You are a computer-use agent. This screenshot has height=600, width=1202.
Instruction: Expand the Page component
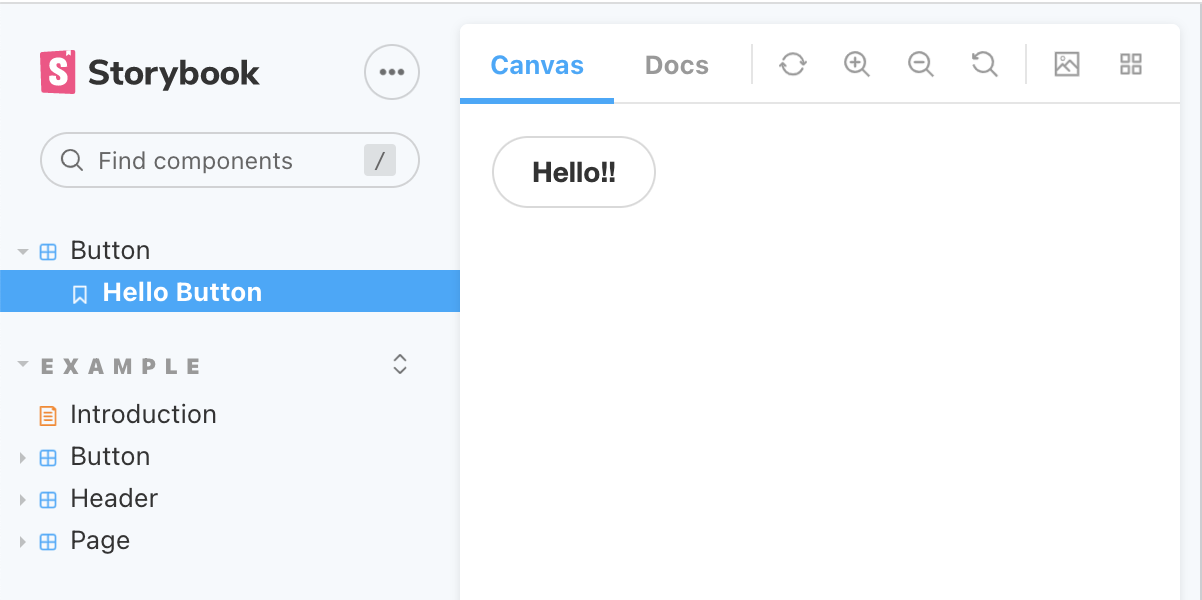coord(23,541)
